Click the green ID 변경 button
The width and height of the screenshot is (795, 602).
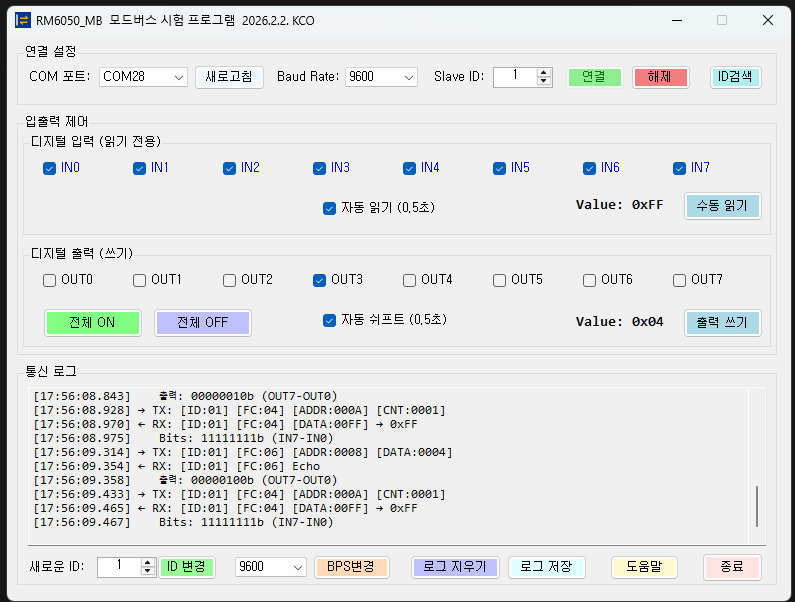[x=187, y=567]
